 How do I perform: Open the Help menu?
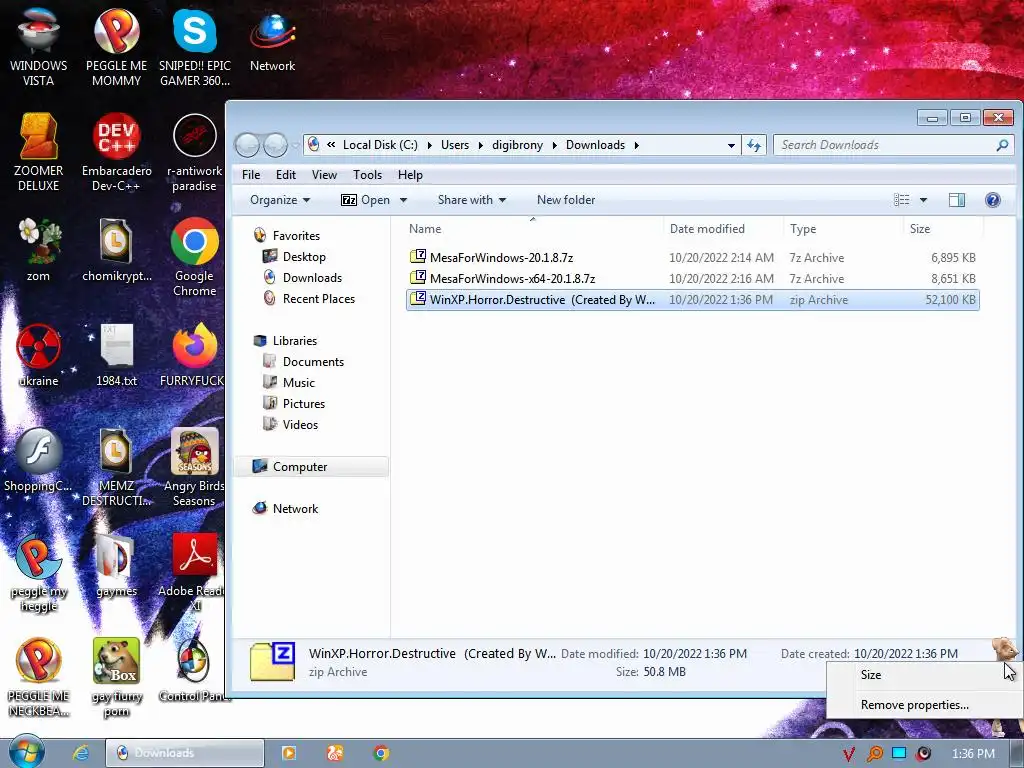pyautogui.click(x=410, y=174)
